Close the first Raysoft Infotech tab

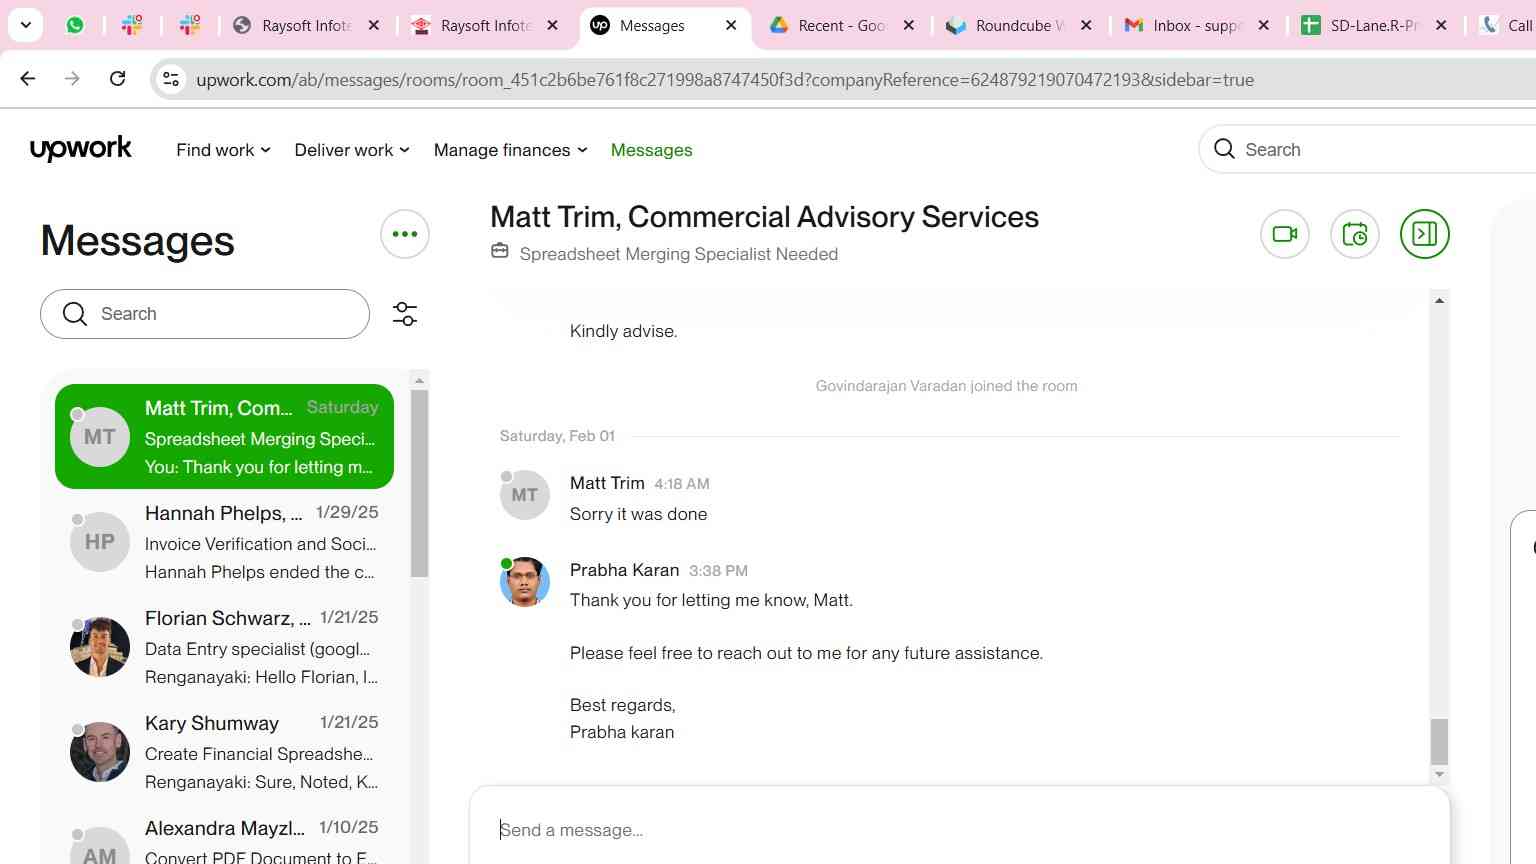coord(374,25)
